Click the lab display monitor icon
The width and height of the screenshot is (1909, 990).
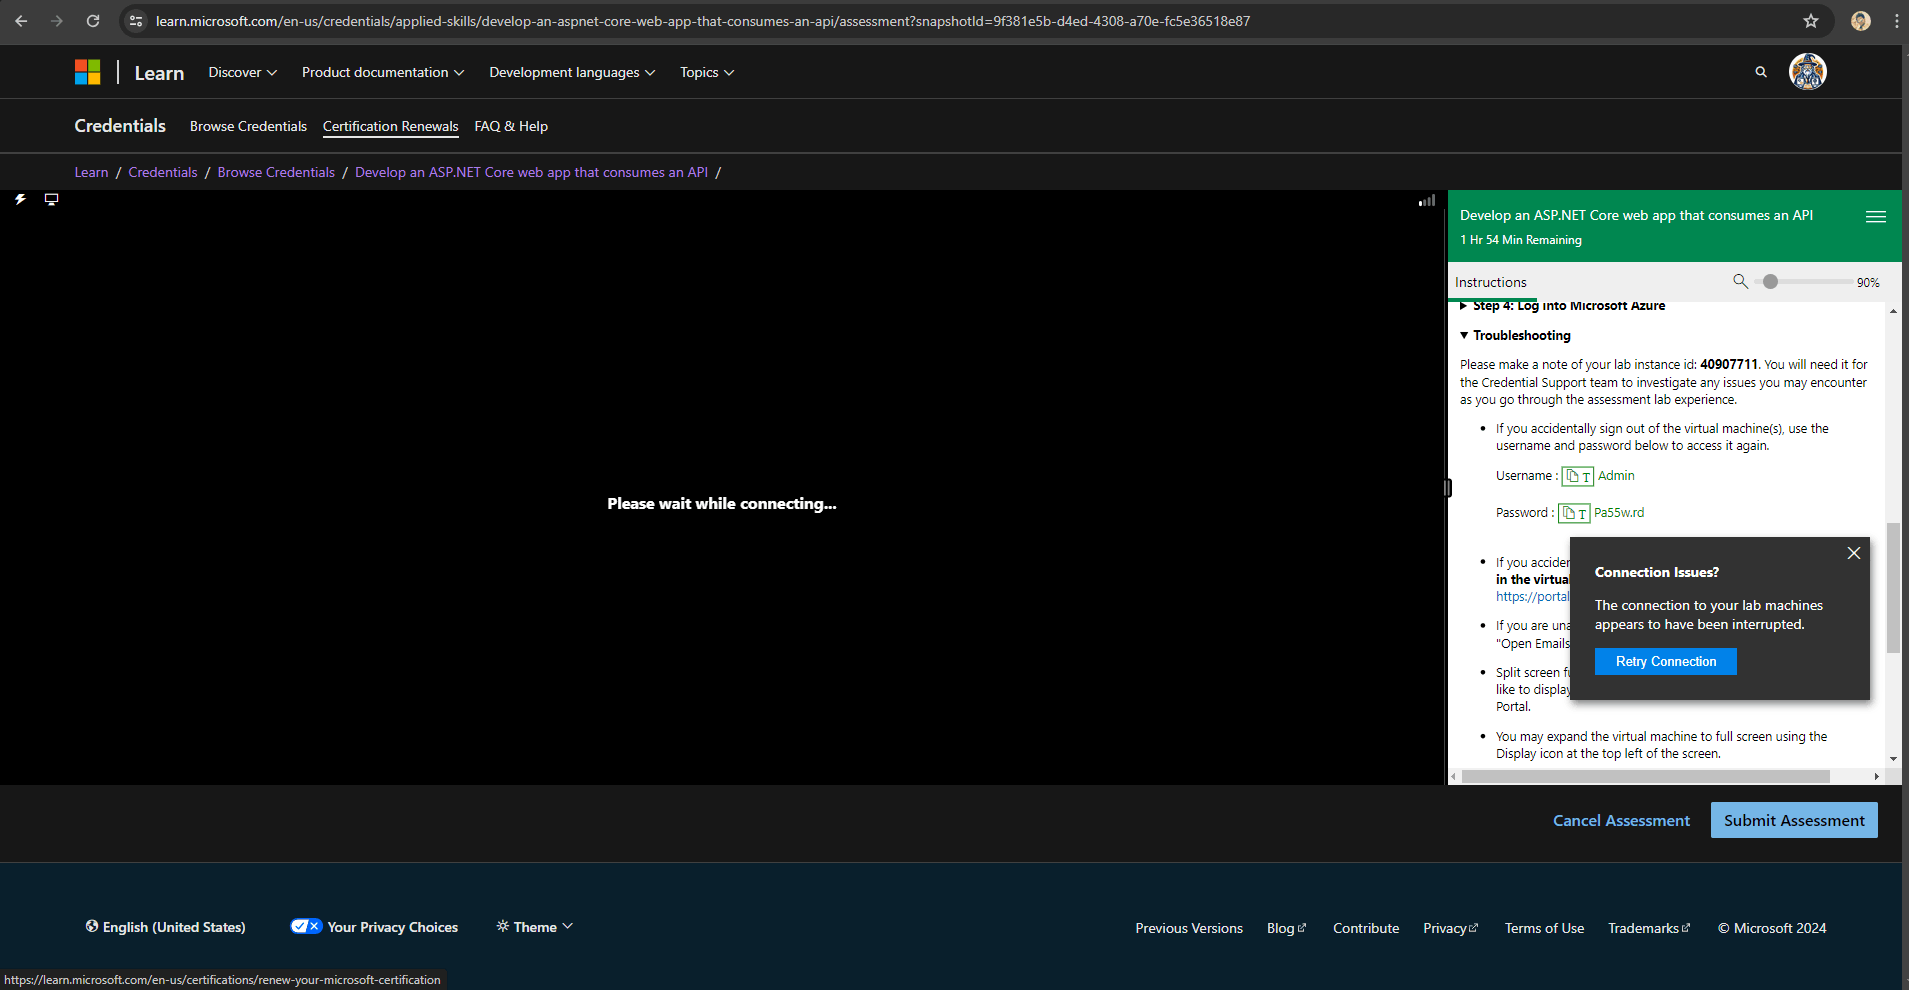[x=52, y=200]
